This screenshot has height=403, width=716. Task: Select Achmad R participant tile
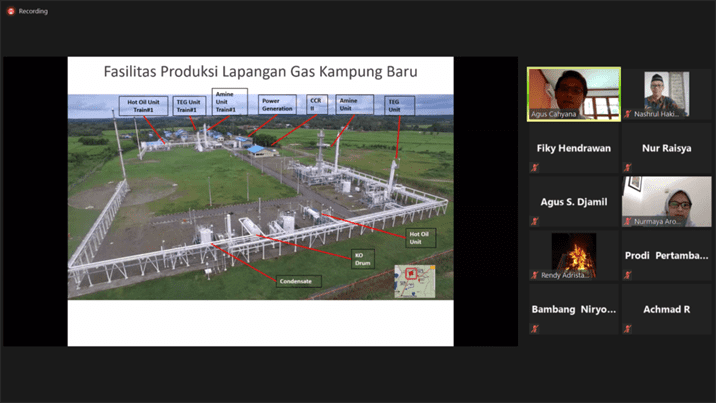point(666,309)
